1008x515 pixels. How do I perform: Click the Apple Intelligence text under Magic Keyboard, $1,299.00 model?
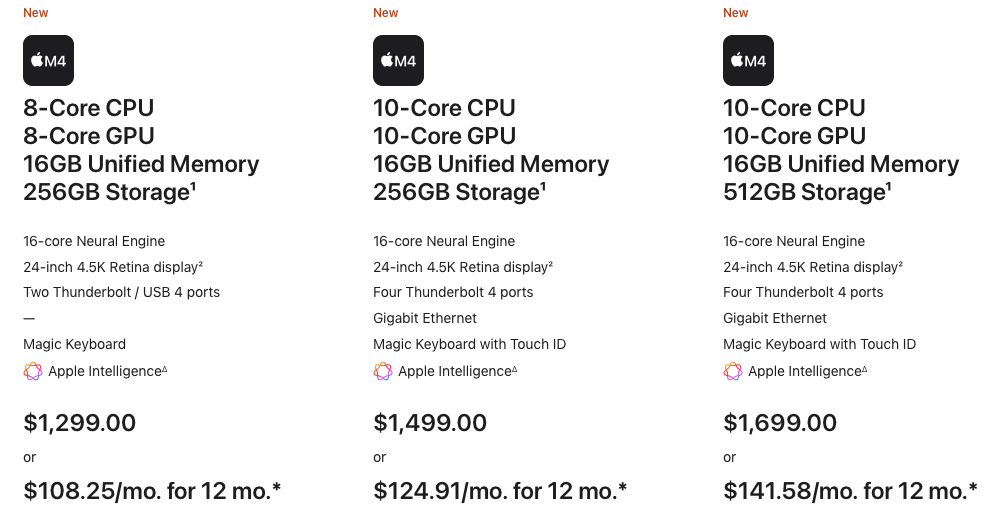click(x=105, y=371)
